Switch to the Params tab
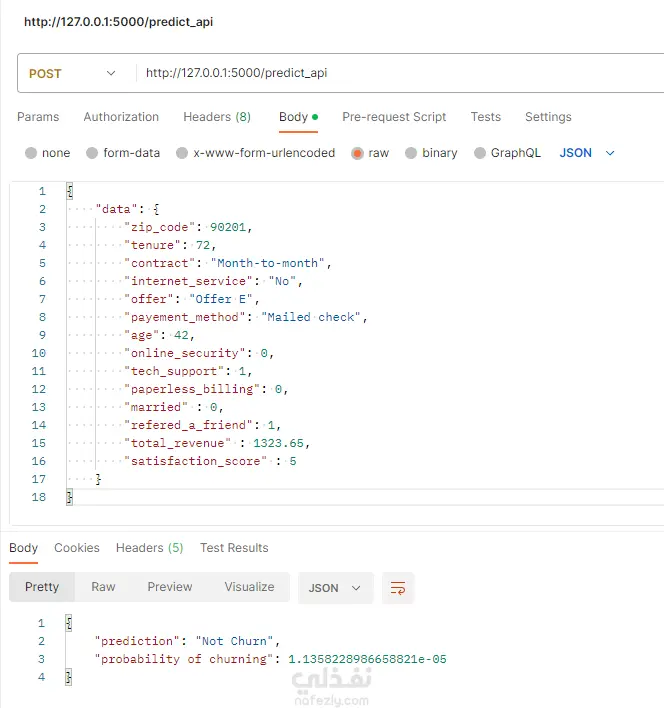This screenshot has width=664, height=708. (x=38, y=117)
